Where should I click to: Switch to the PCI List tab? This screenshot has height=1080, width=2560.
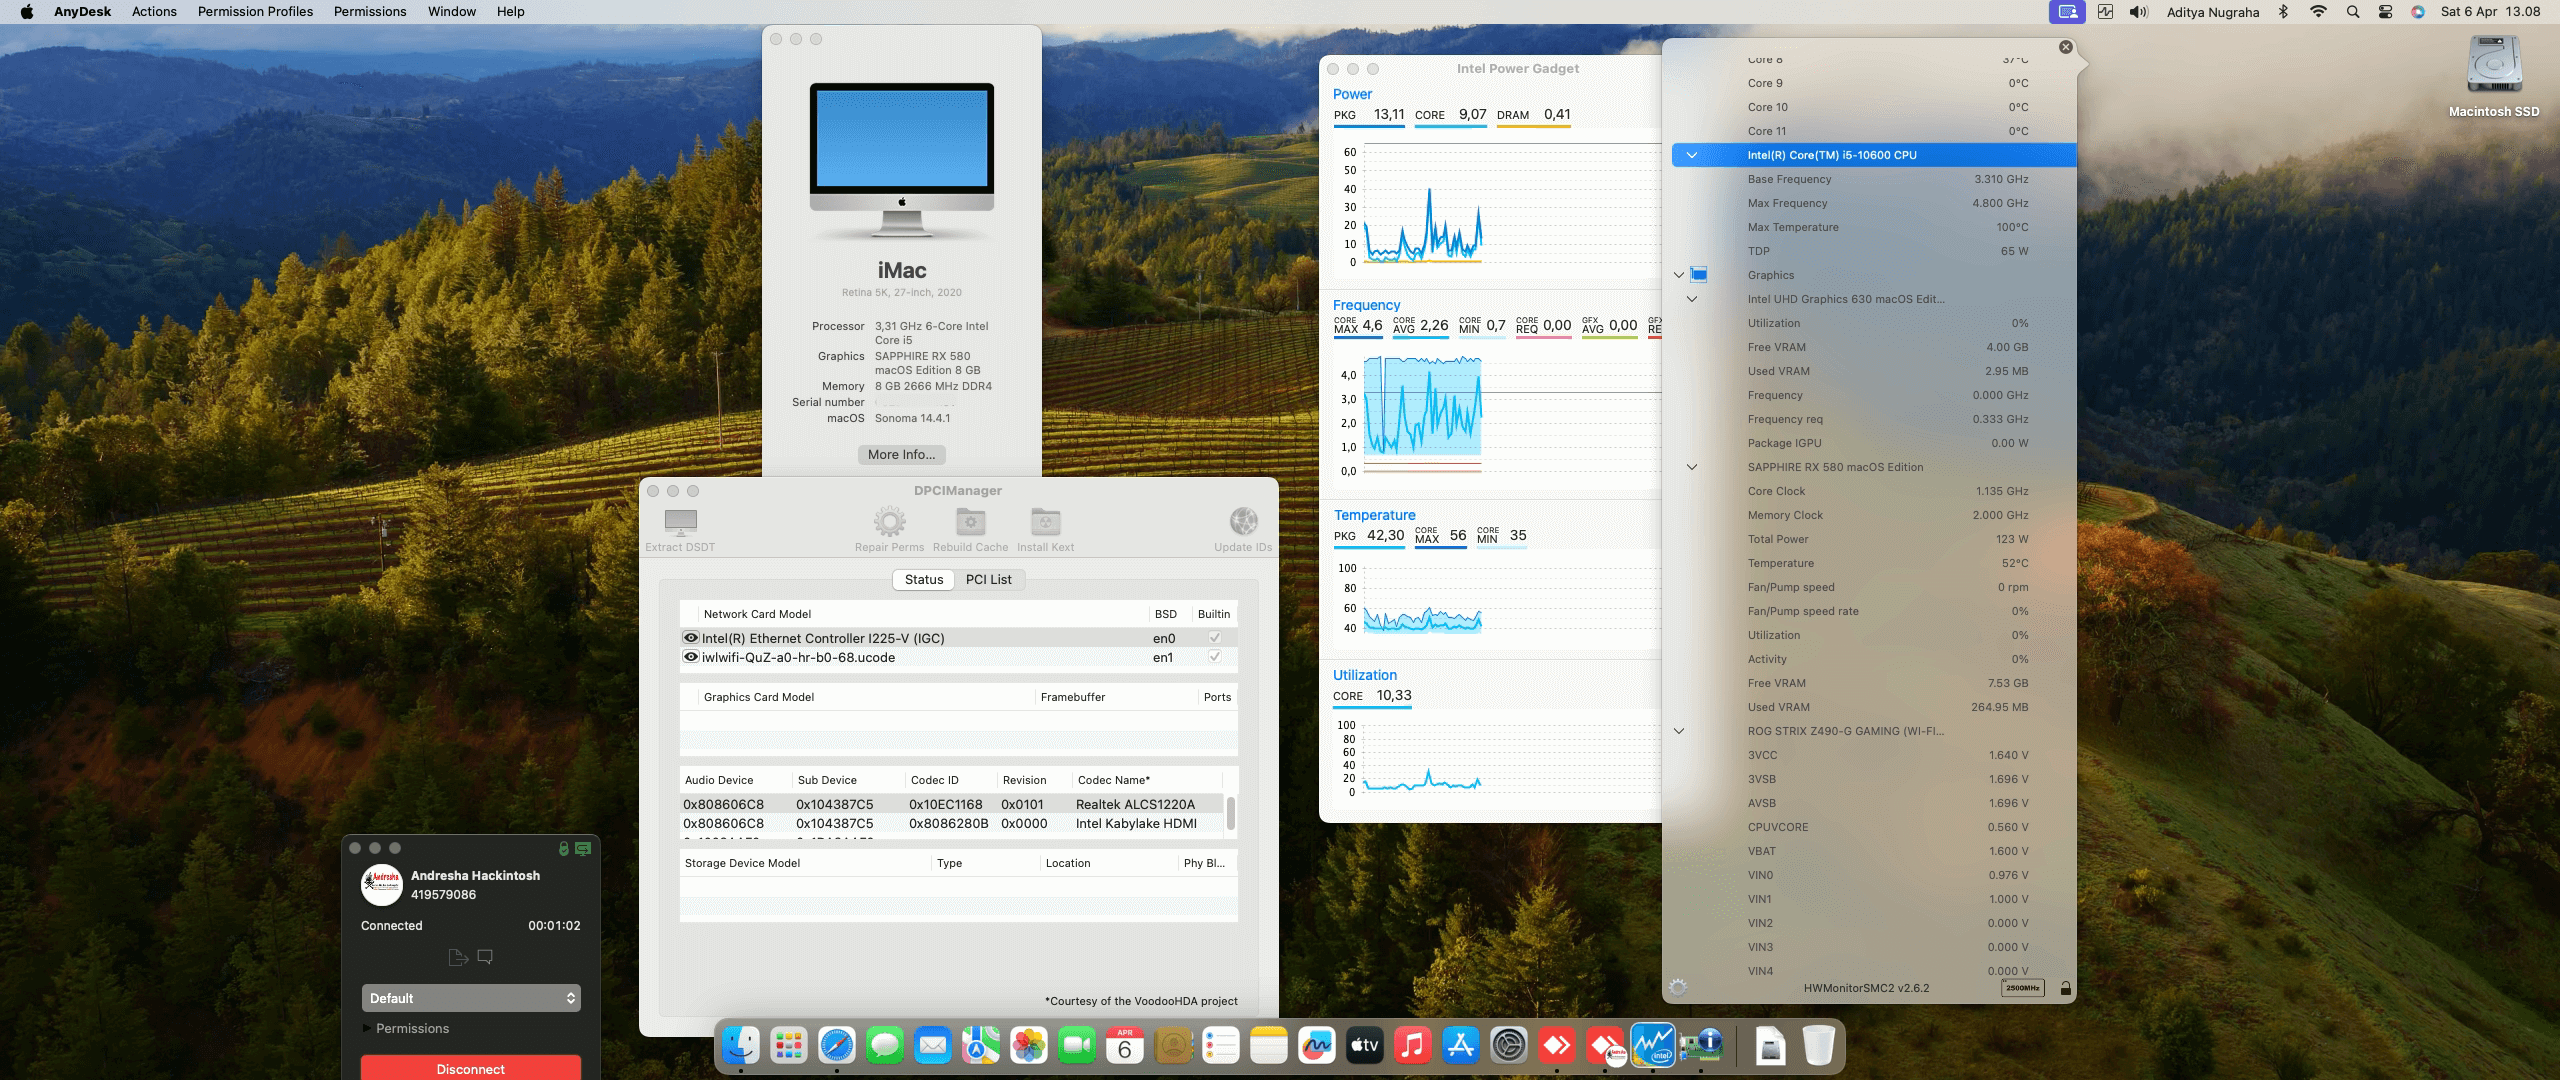[988, 579]
